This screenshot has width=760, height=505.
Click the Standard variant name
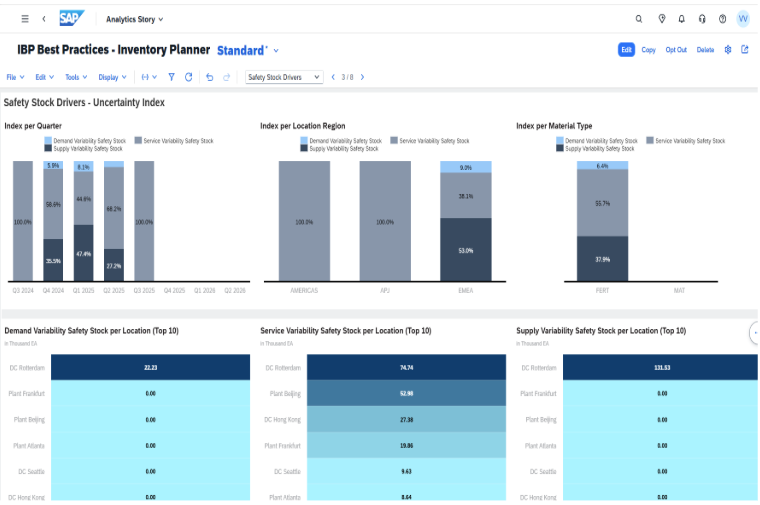tap(241, 50)
